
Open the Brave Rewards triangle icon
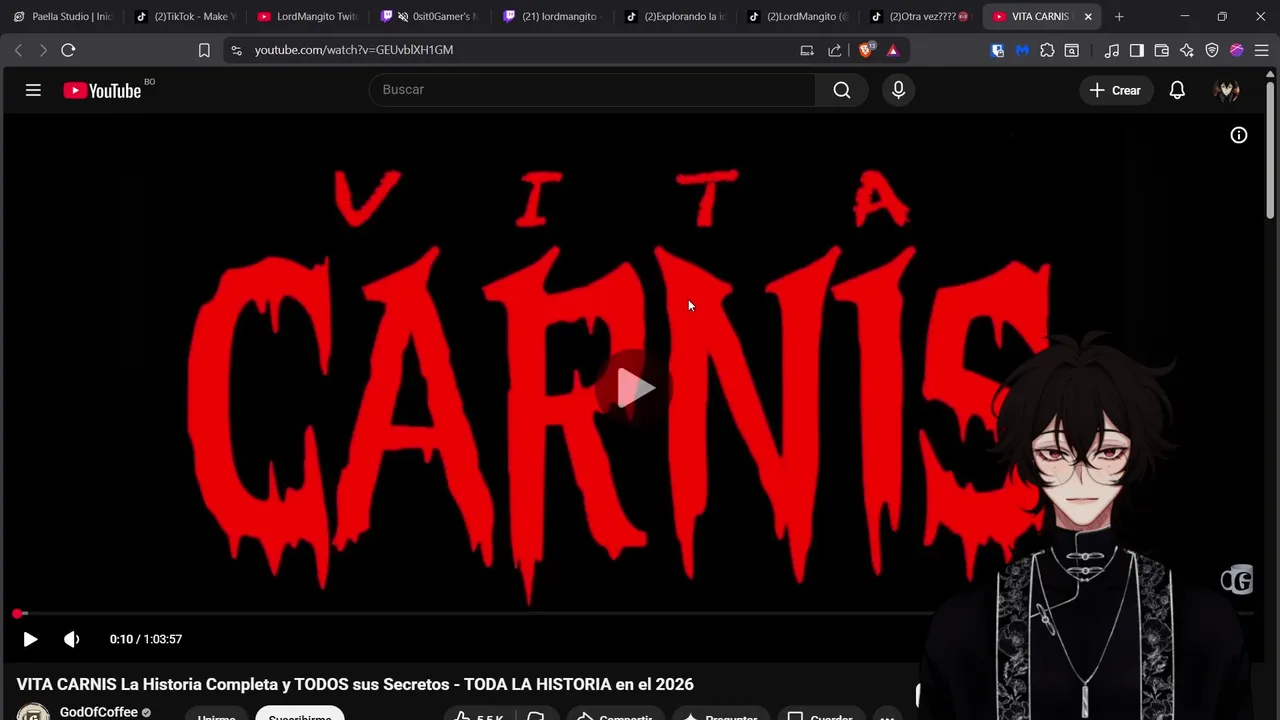pos(893,50)
